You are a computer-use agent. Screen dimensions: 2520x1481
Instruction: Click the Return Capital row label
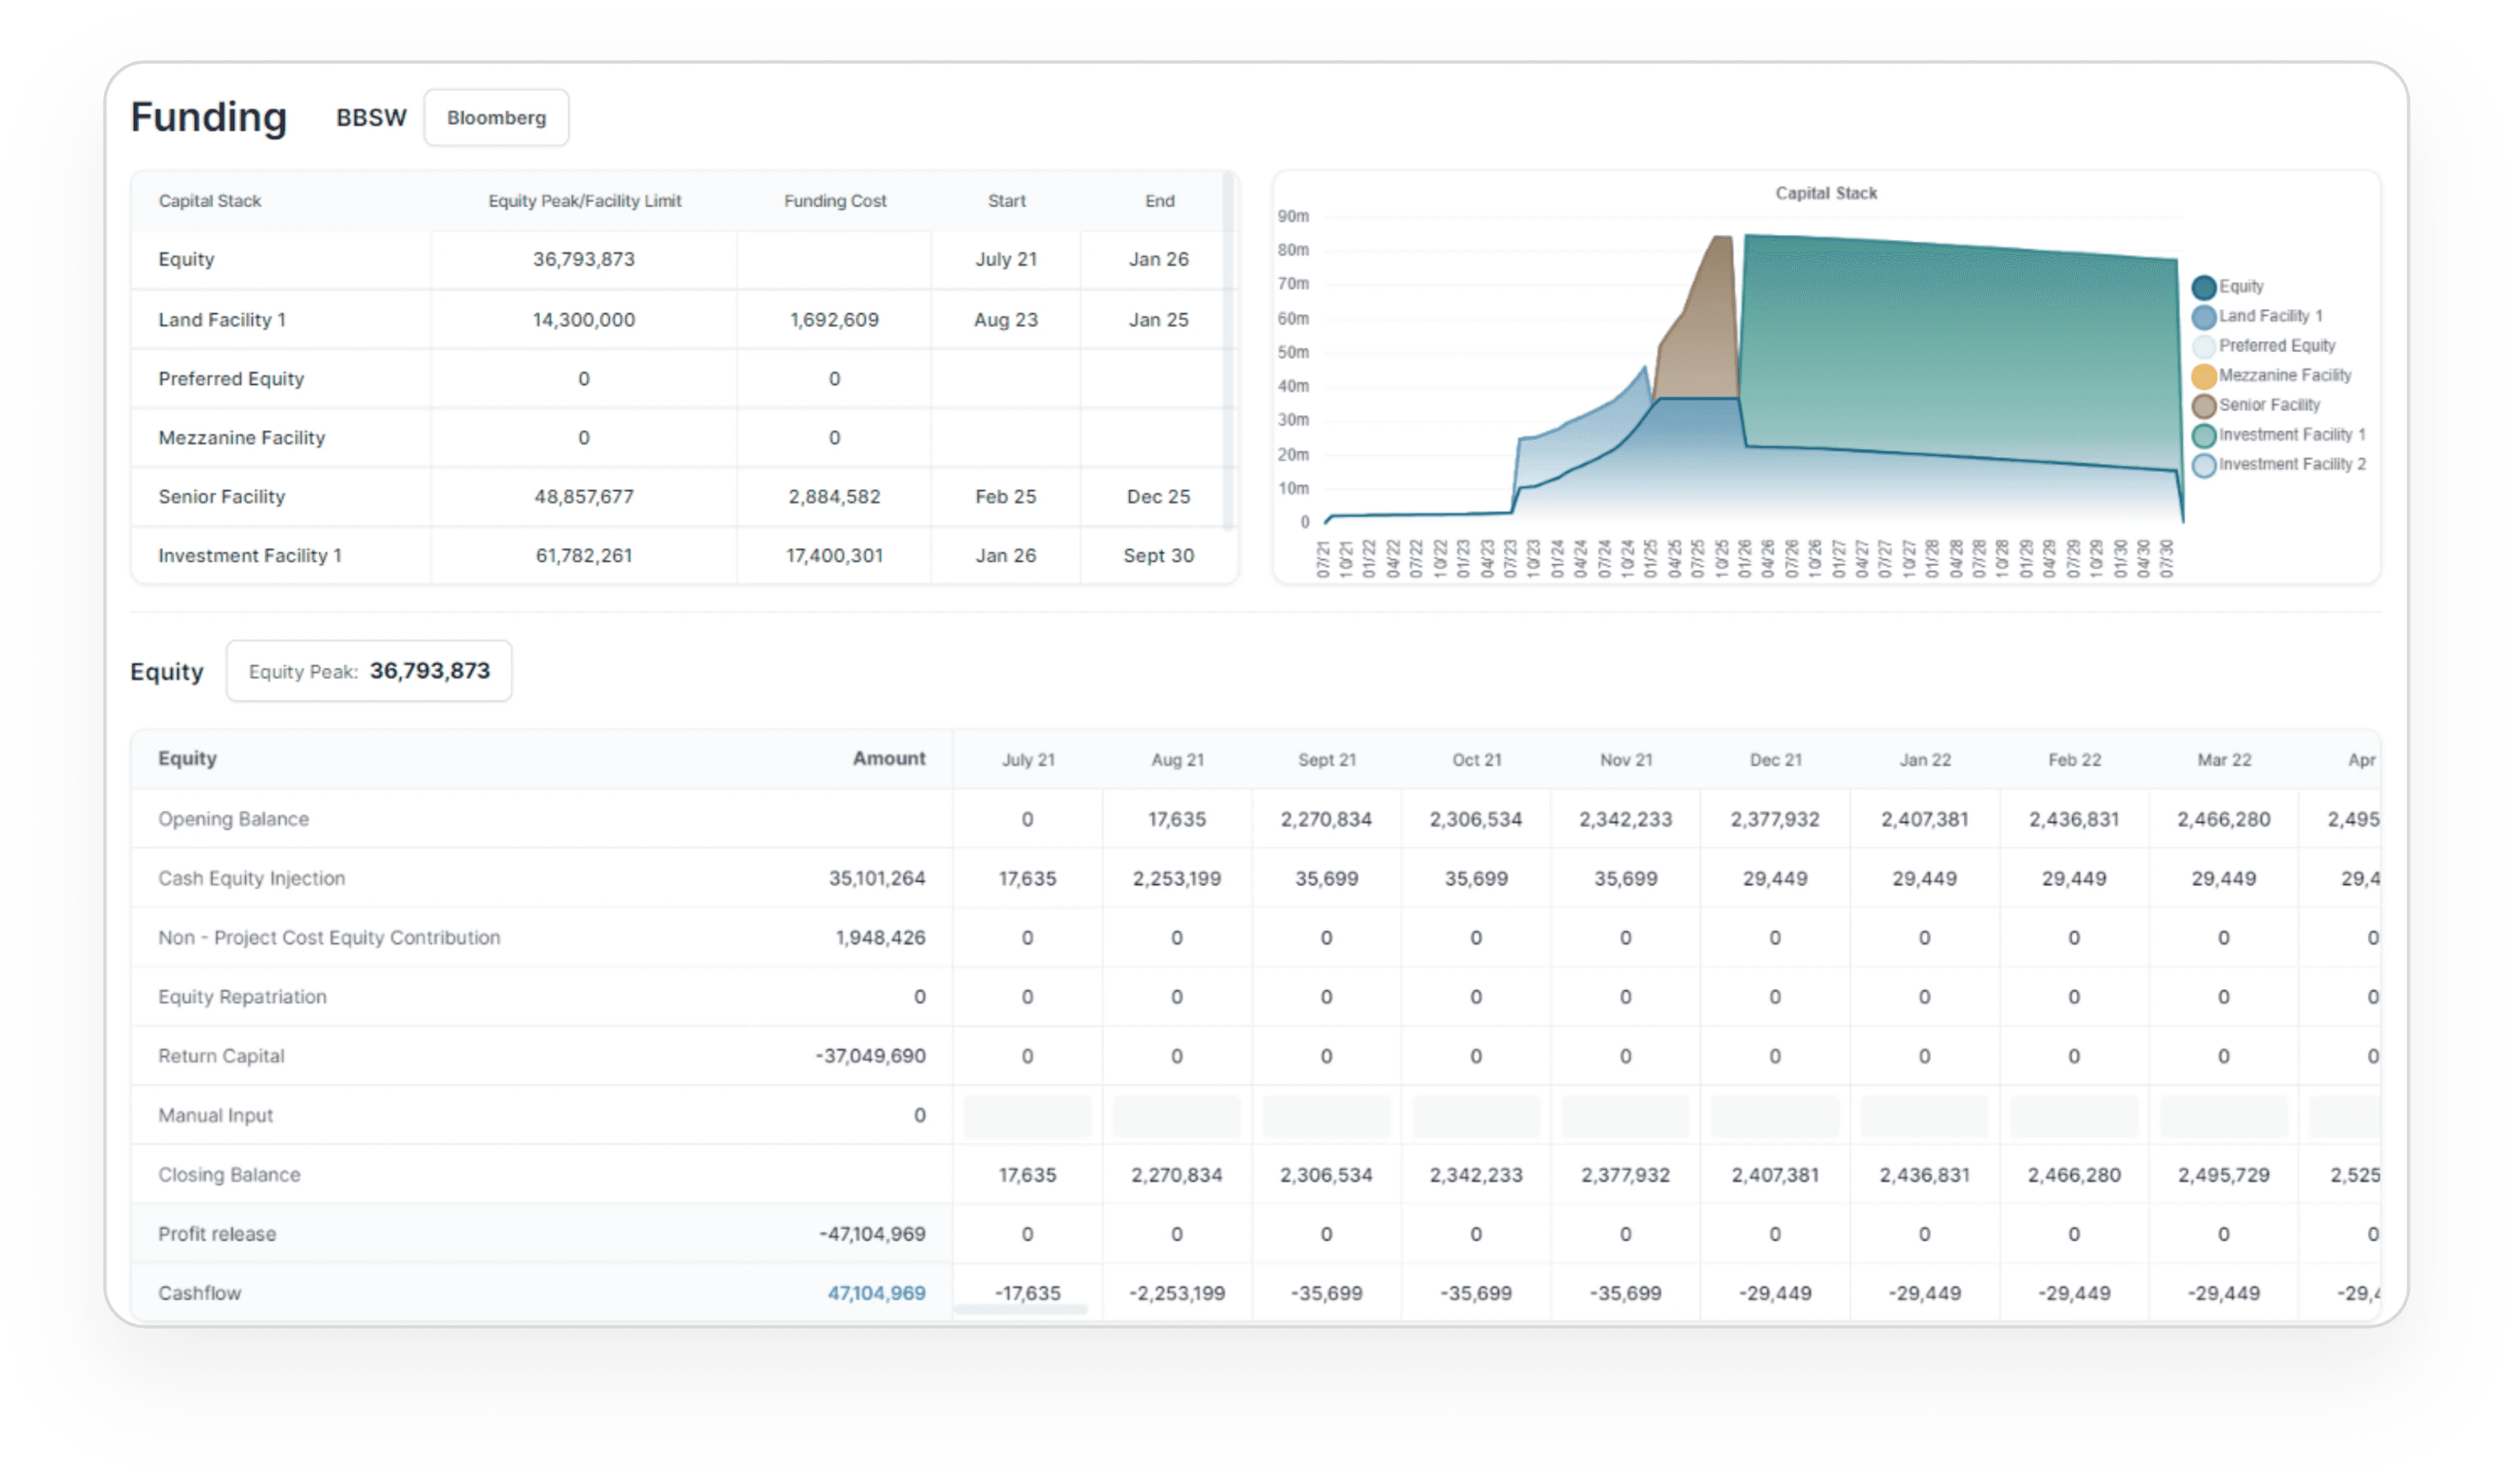click(x=221, y=1057)
